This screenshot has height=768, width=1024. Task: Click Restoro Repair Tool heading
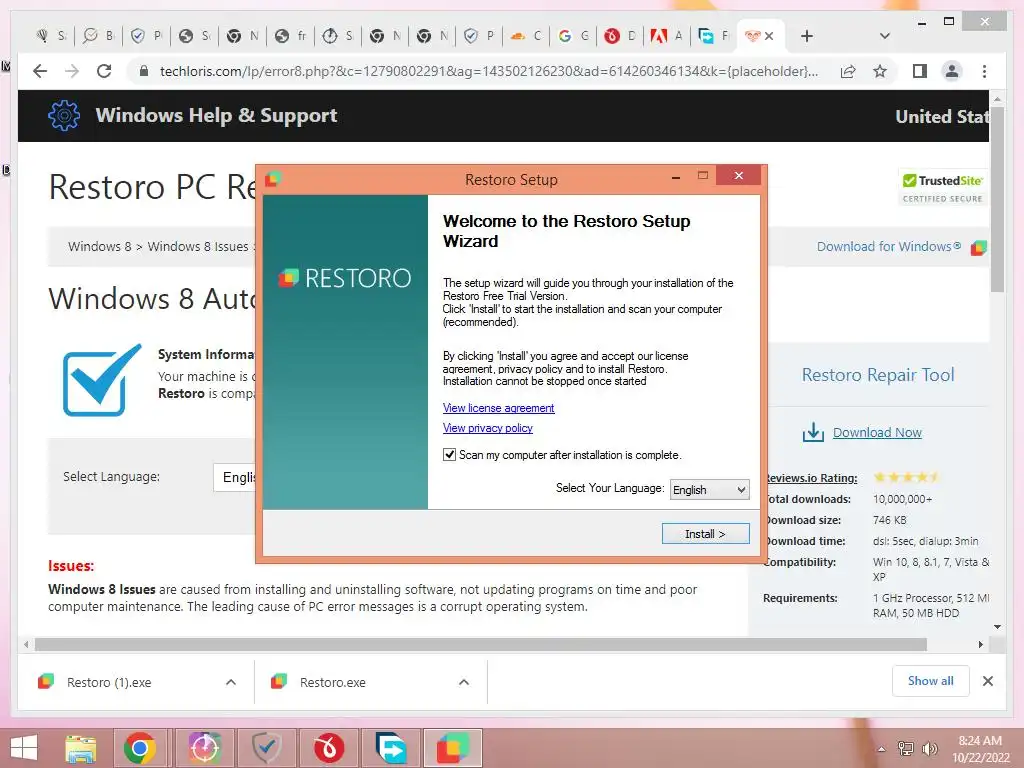878,375
